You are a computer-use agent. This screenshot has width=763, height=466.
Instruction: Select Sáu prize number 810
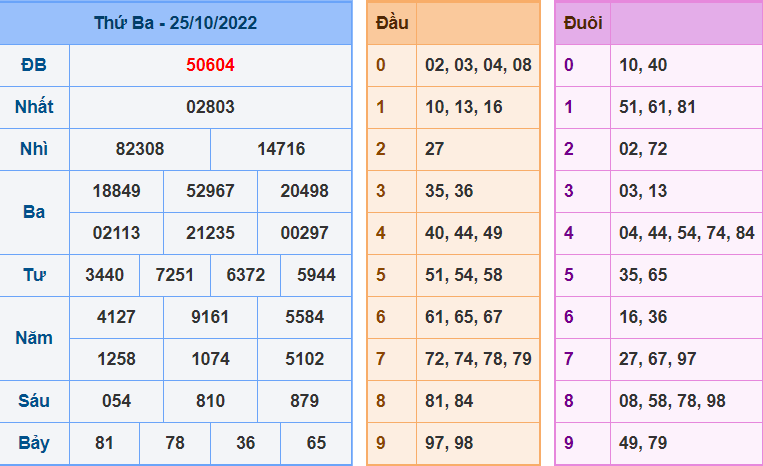point(210,401)
